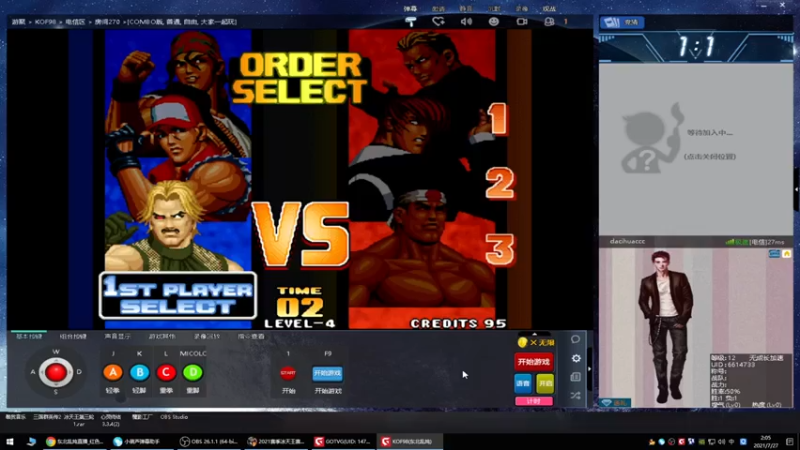Select the 声音显示 tab
800x450 pixels.
(117, 336)
